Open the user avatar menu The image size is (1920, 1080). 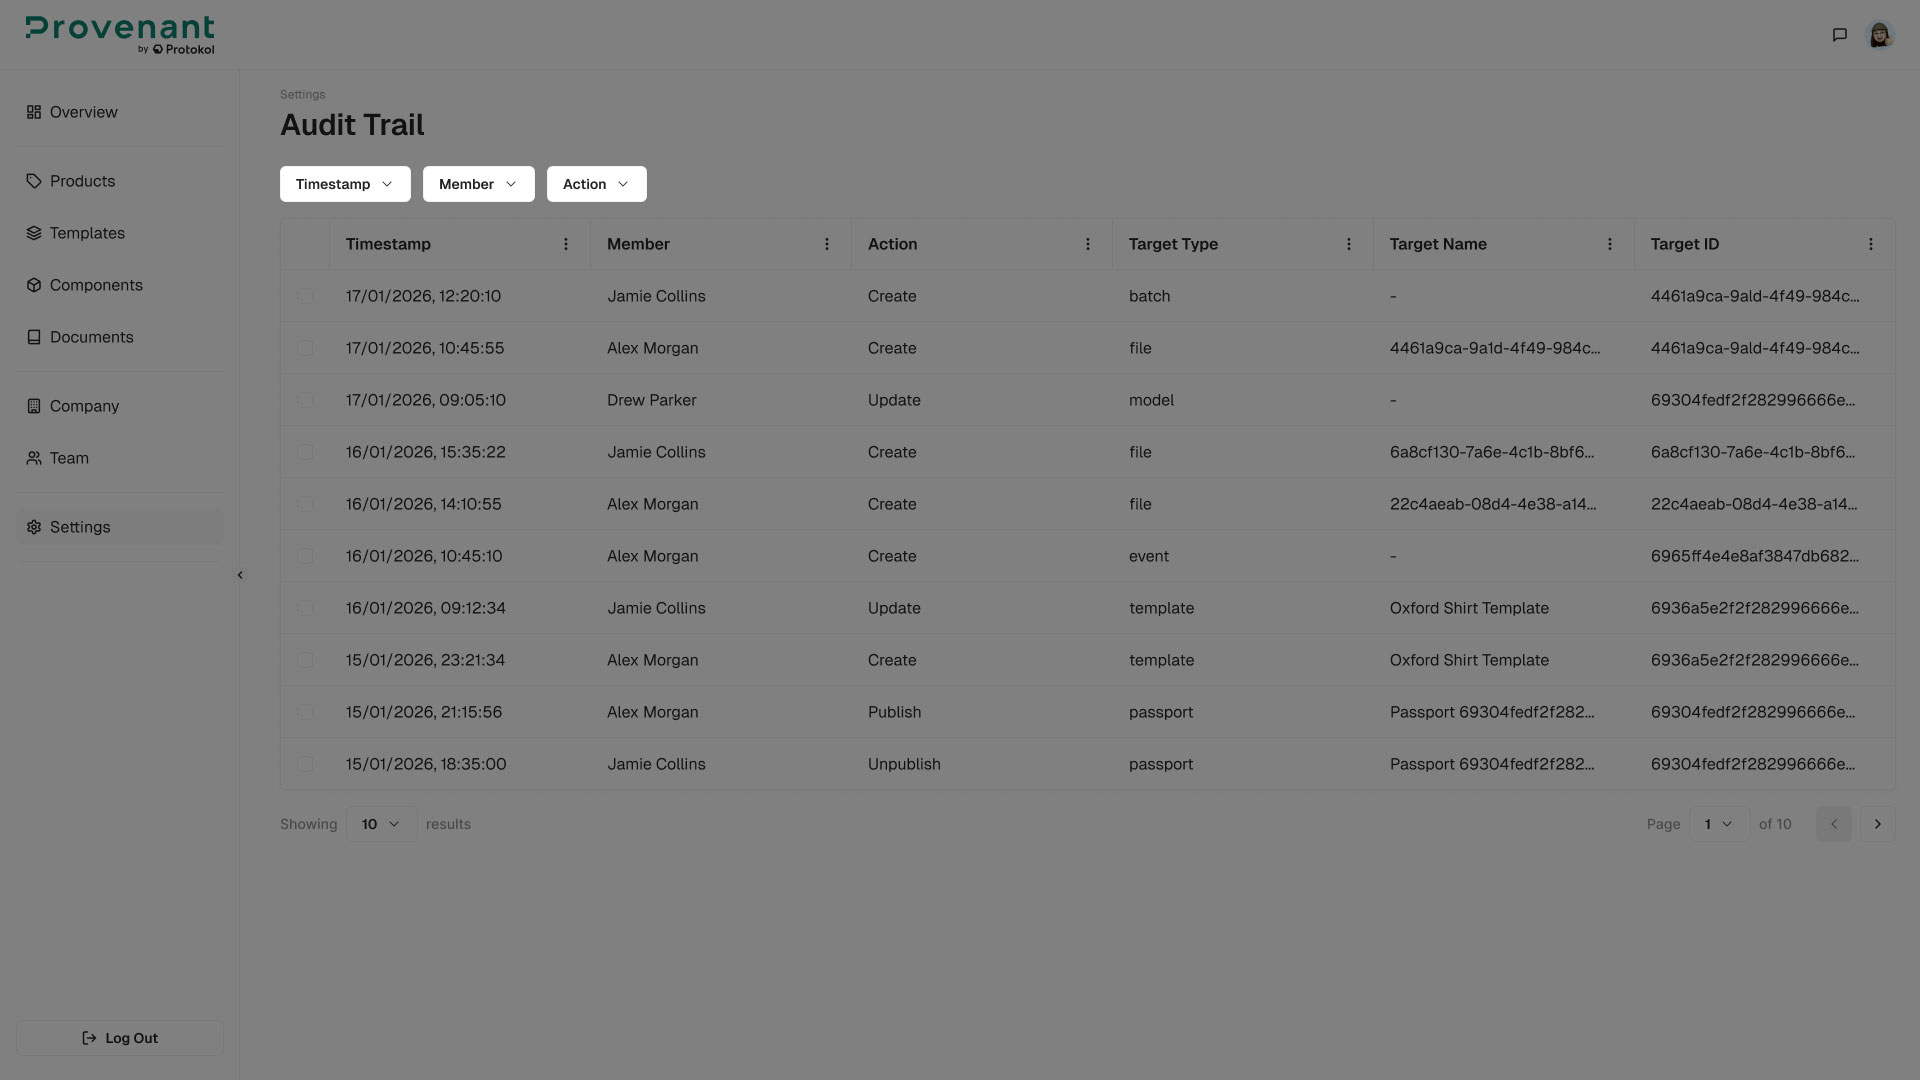(1880, 35)
